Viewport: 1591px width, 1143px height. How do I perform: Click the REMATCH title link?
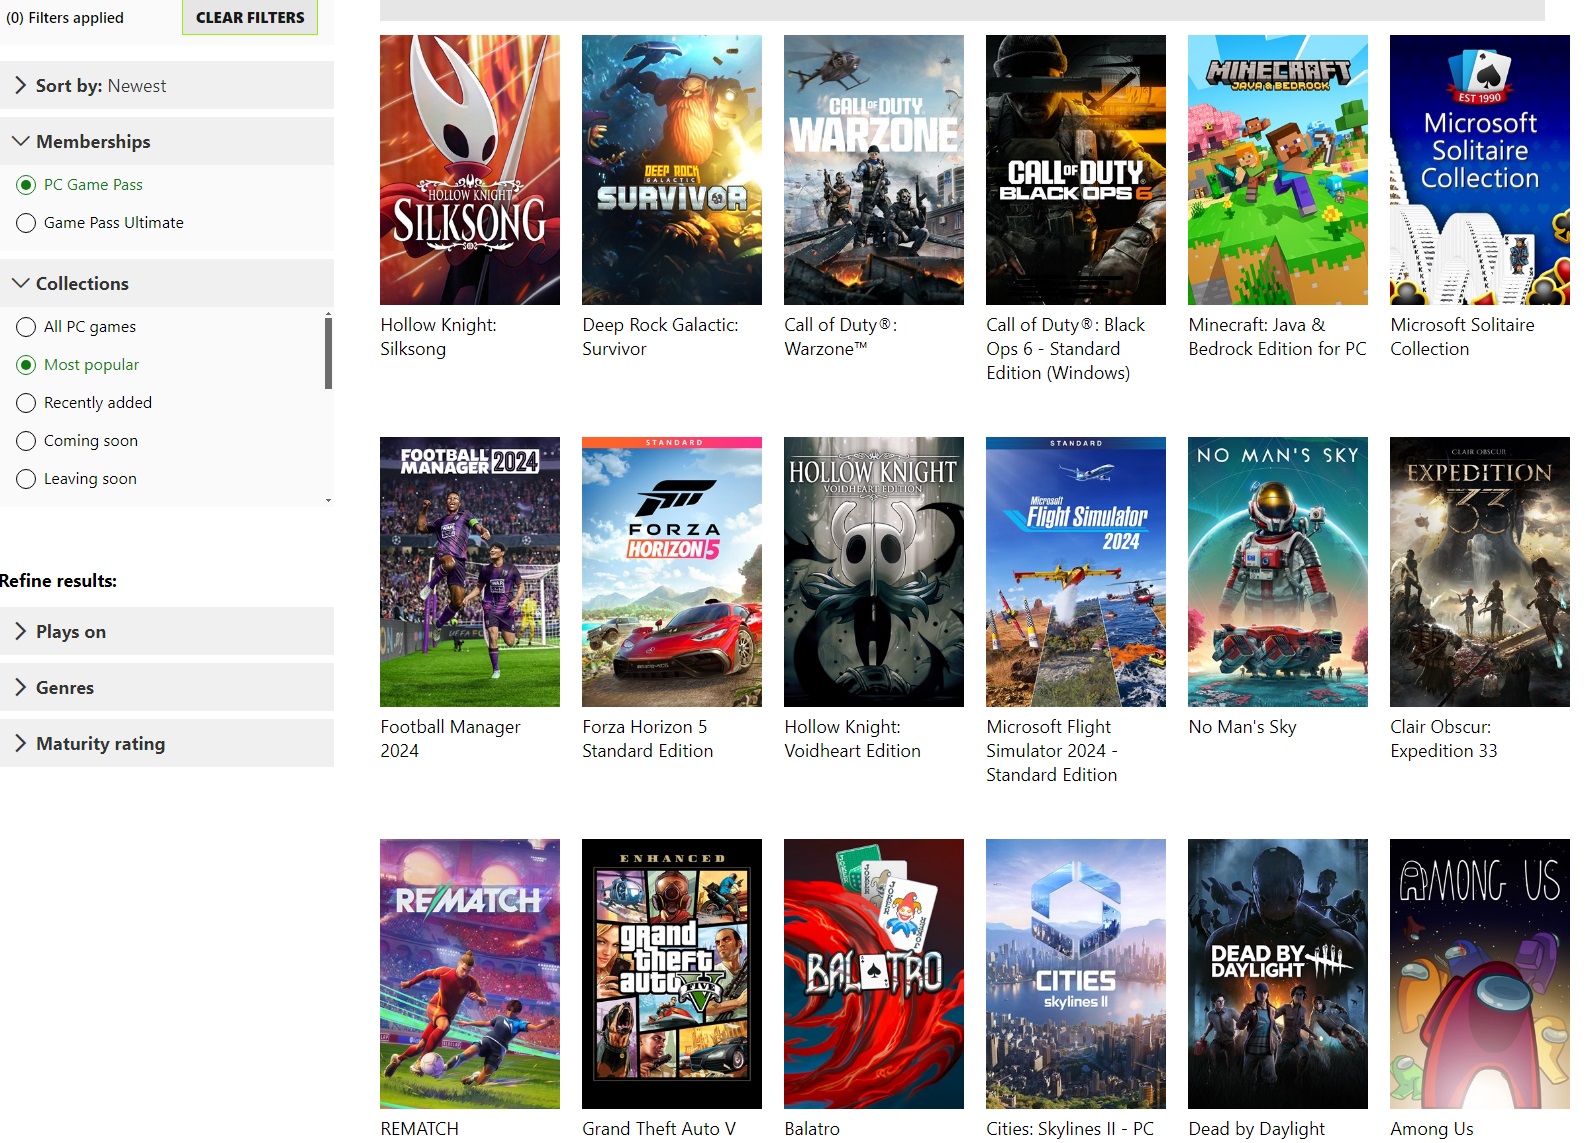(x=419, y=1129)
